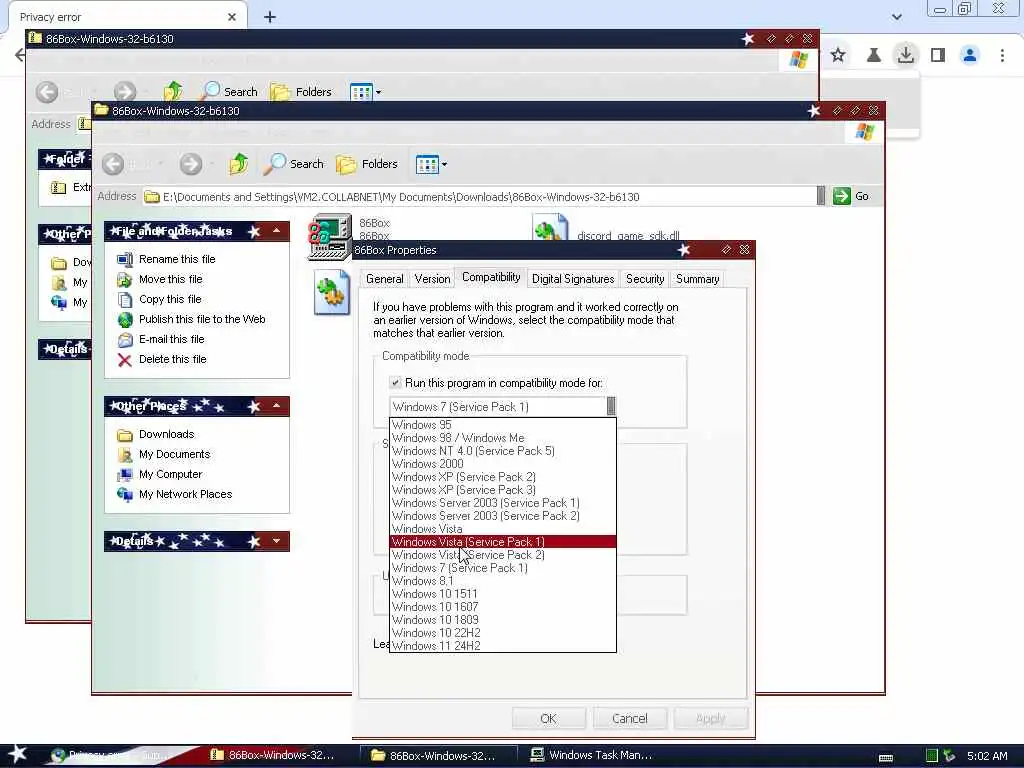Click OK in 86Box Properties
1024x768 pixels.
549,718
